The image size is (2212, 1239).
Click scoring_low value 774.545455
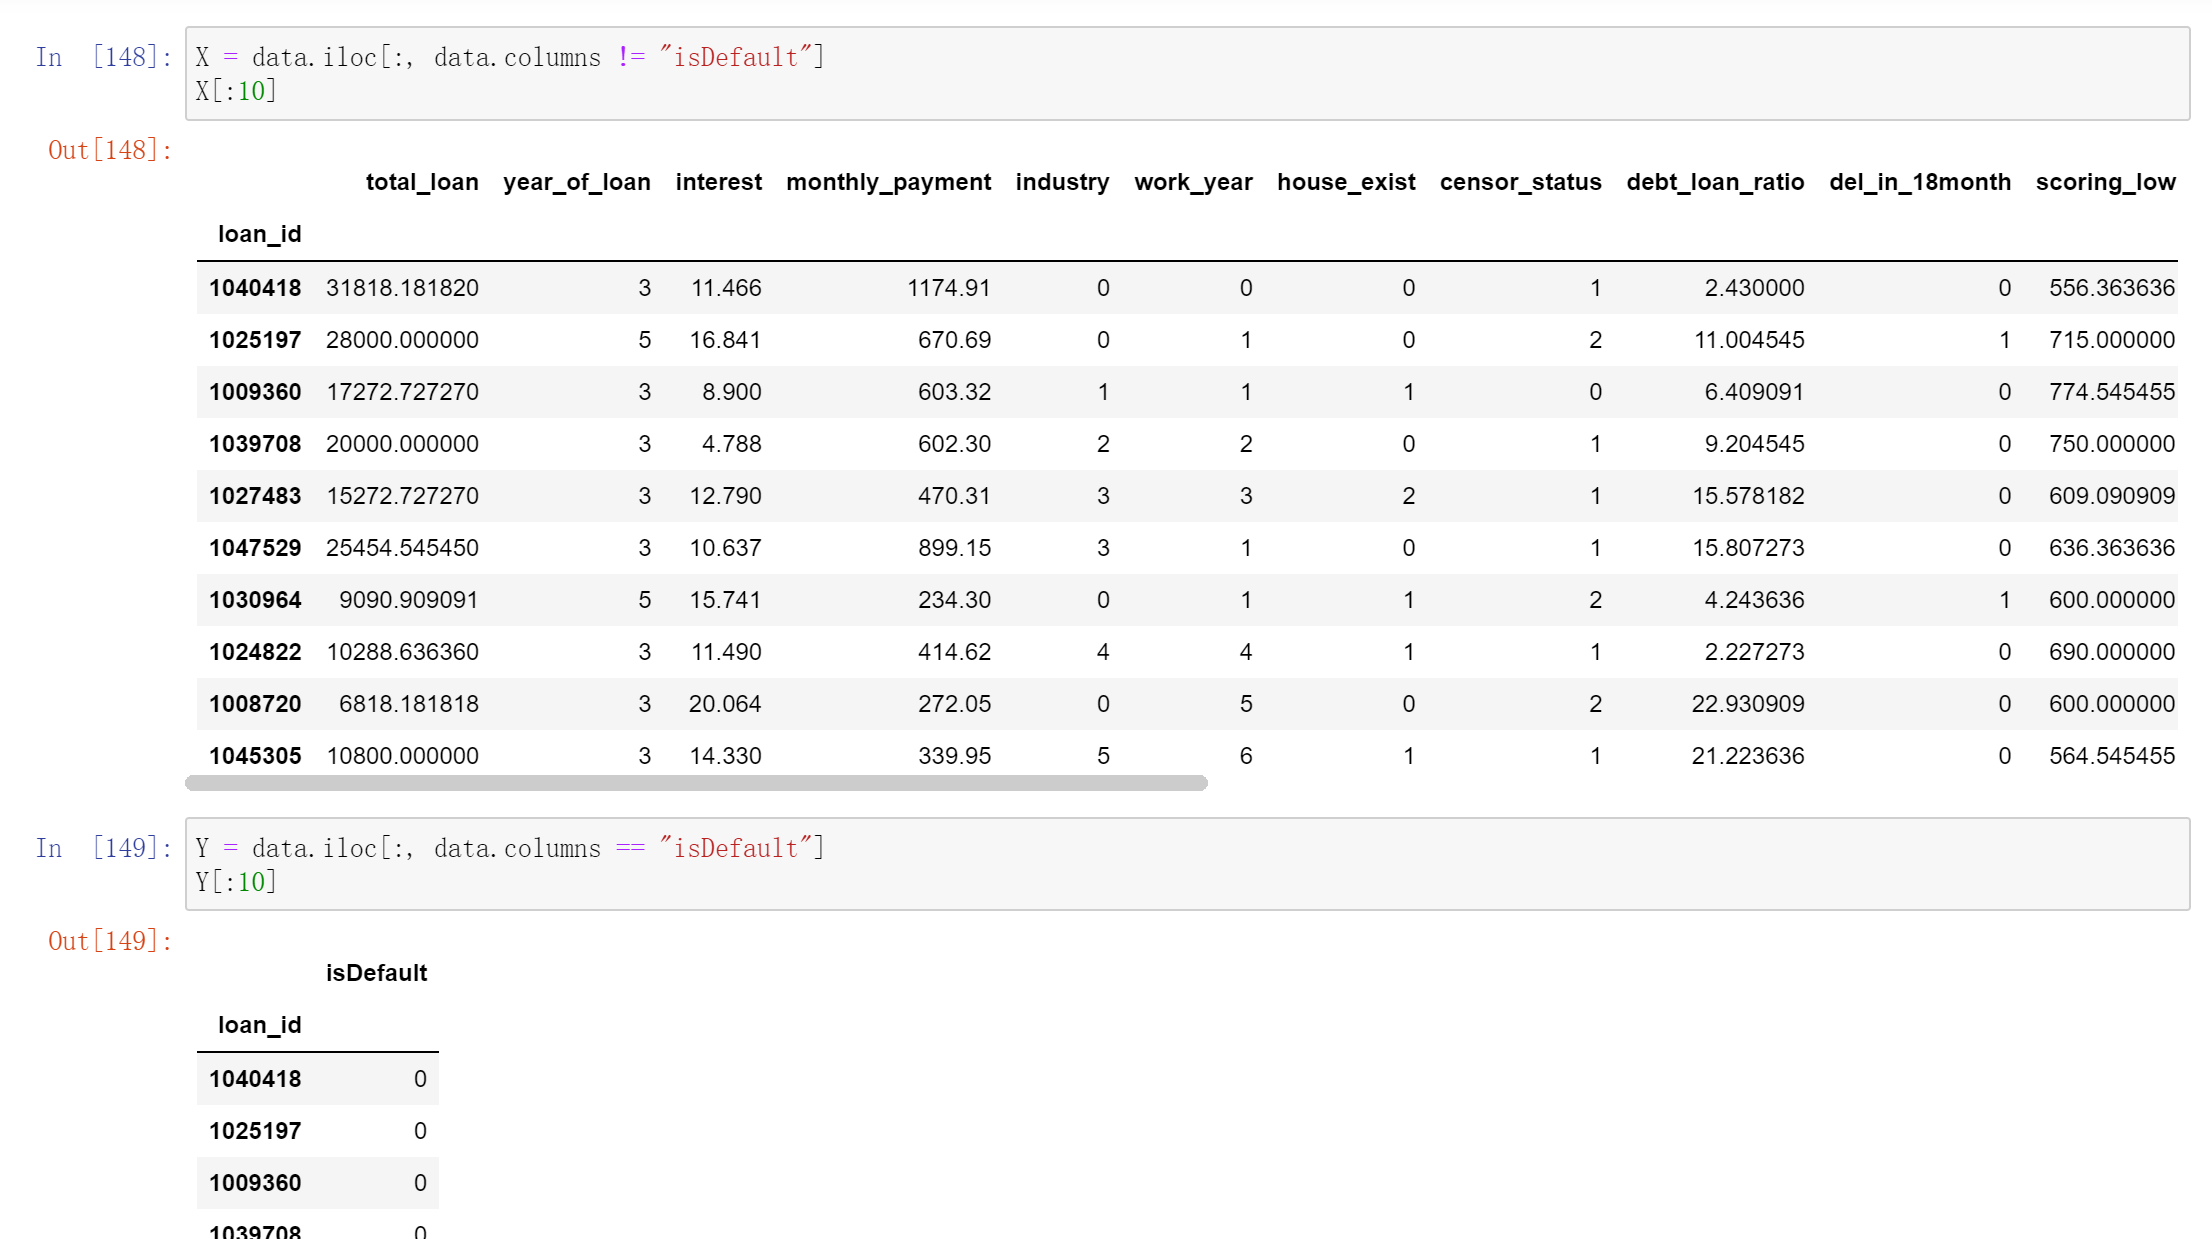(2112, 392)
